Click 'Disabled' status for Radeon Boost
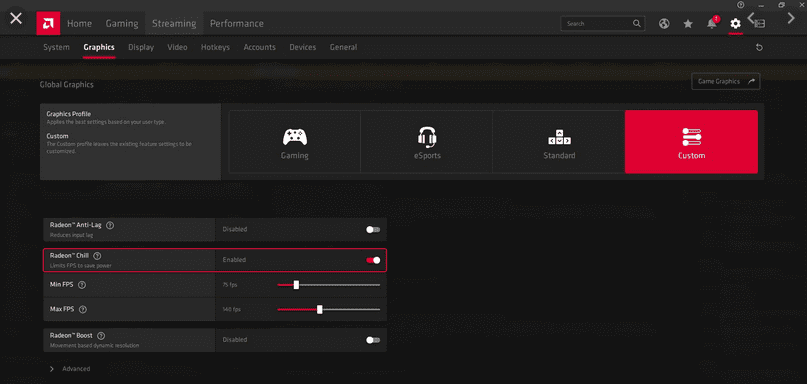This screenshot has width=807, height=384. (x=235, y=340)
